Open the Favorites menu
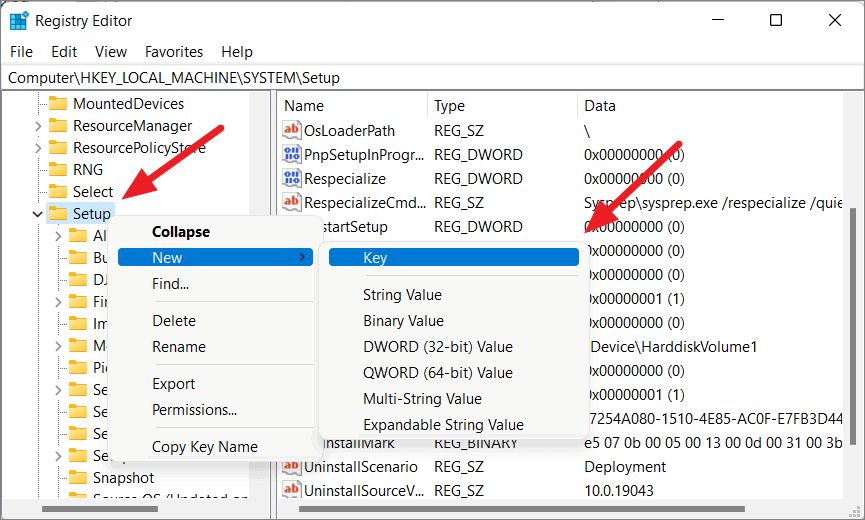This screenshot has height=520, width=865. click(x=174, y=52)
